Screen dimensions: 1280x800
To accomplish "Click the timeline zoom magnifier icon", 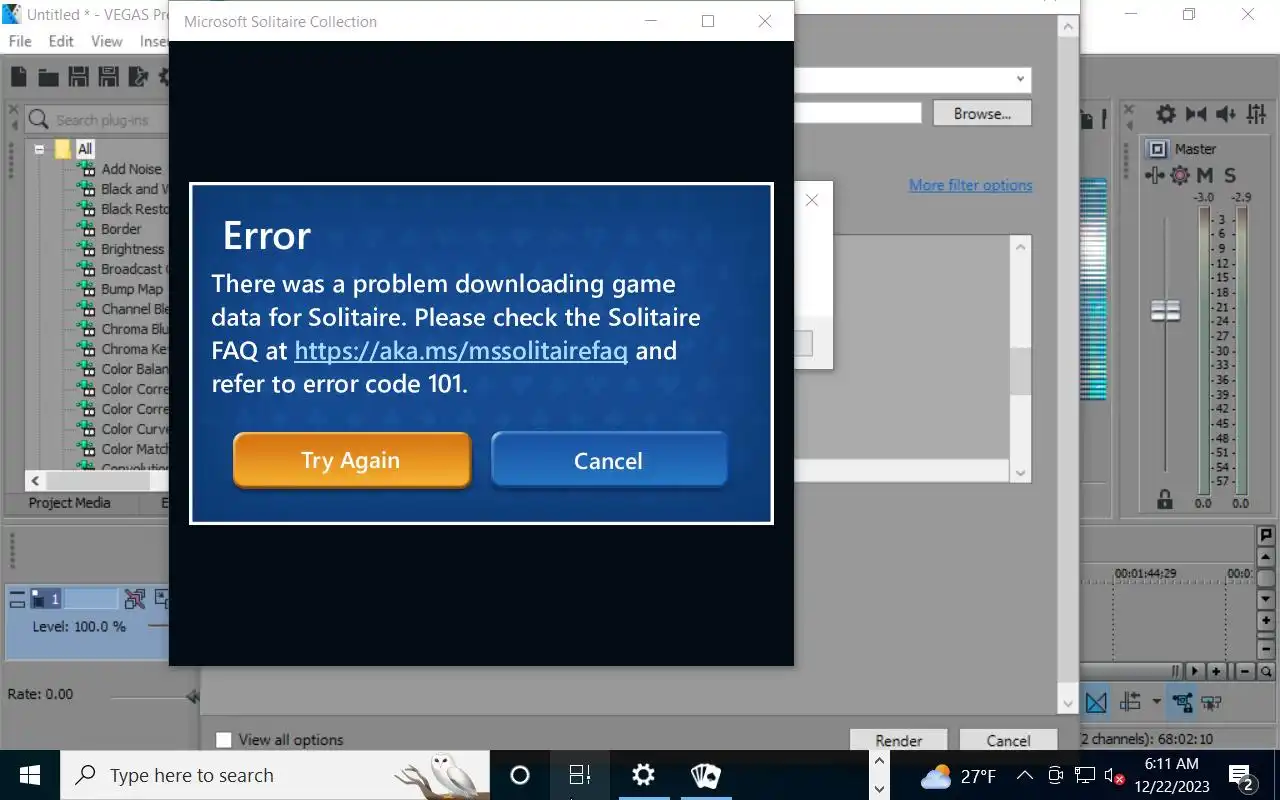I will [x=1266, y=672].
